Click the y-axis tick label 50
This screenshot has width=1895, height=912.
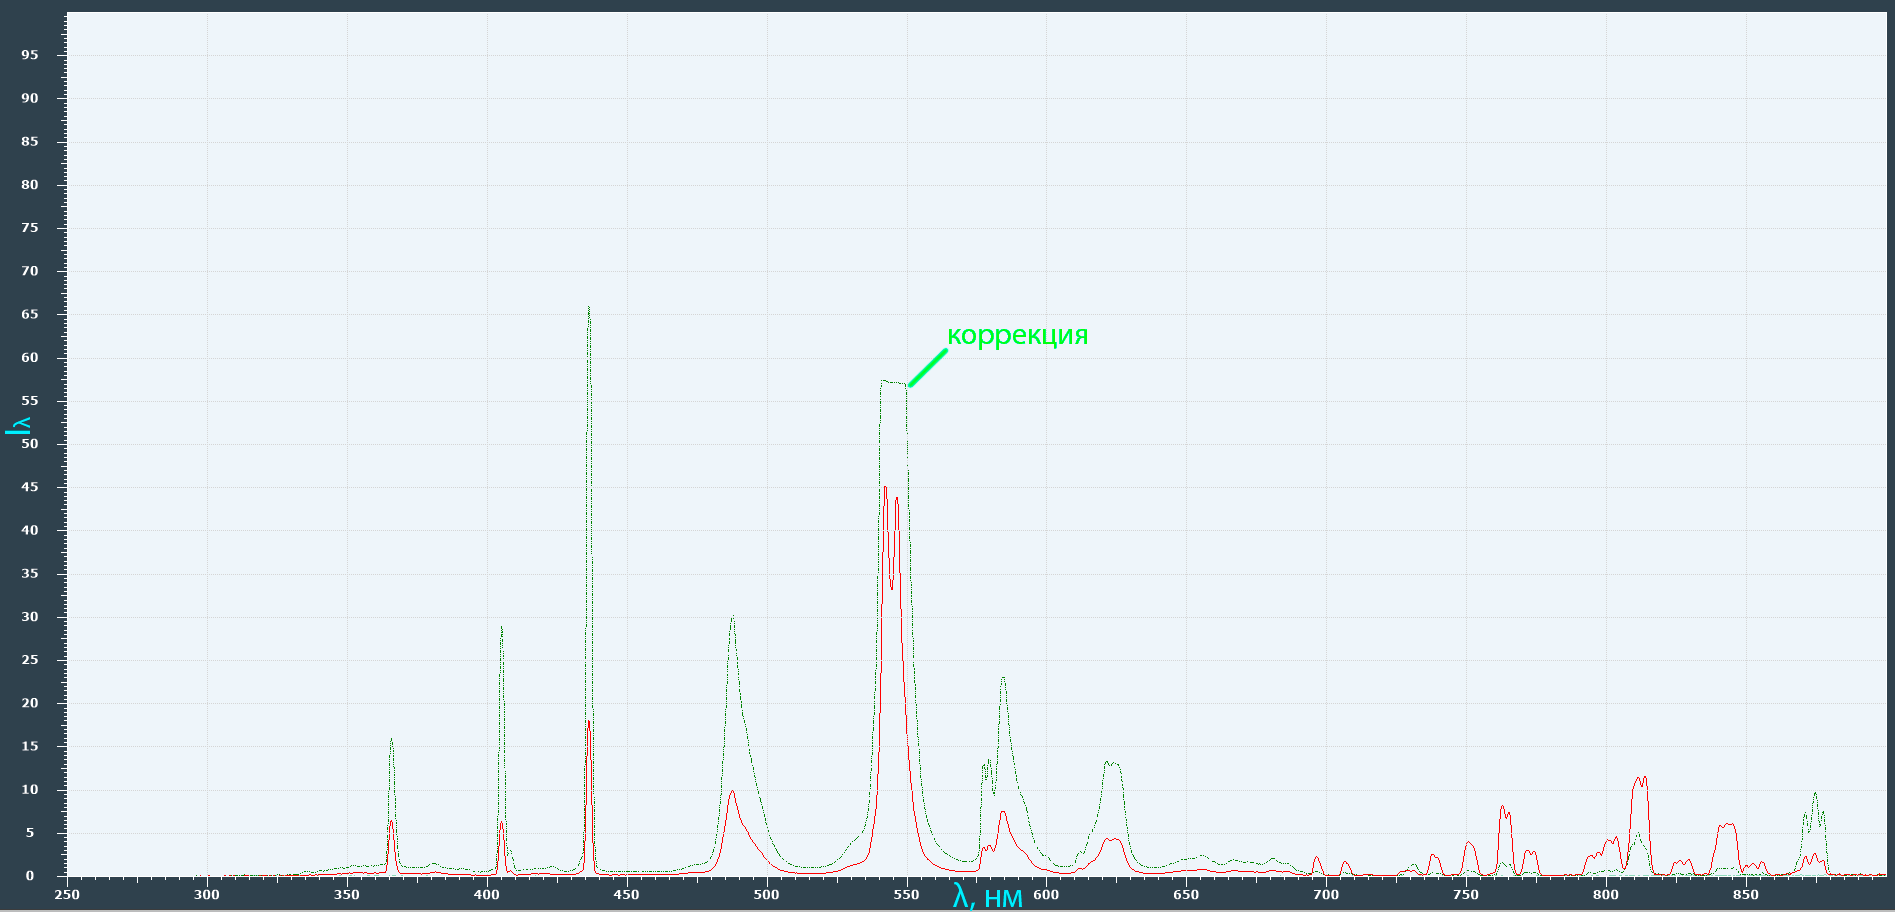[30, 444]
